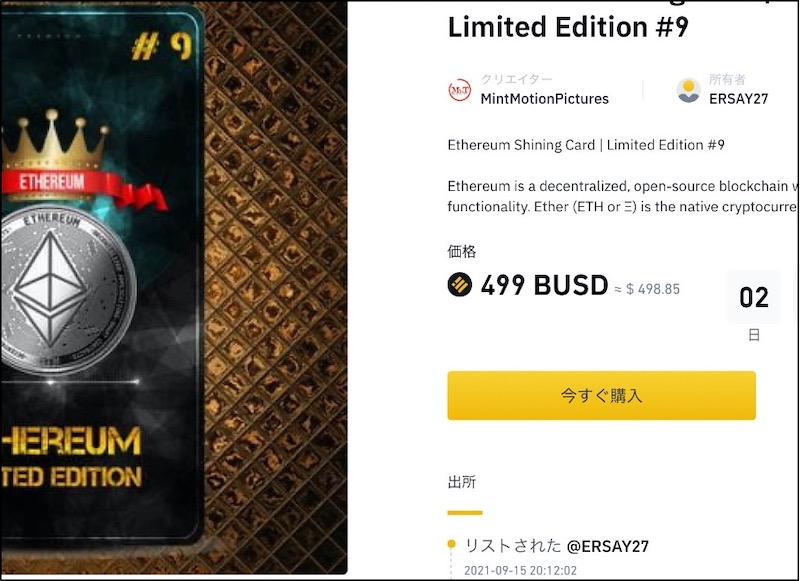Click the gold crown graphic
This screenshot has height=581, width=800.
(54, 139)
